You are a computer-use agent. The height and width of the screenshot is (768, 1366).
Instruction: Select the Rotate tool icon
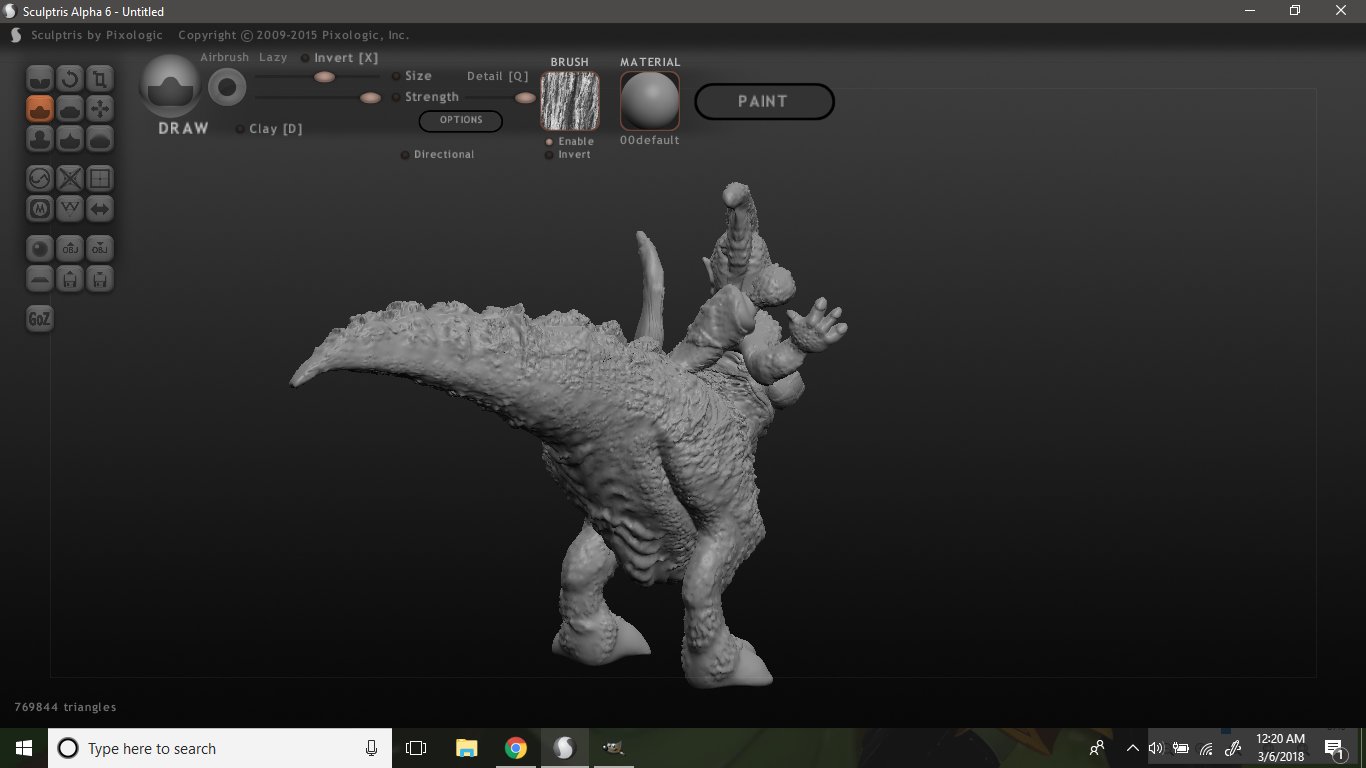(69, 78)
